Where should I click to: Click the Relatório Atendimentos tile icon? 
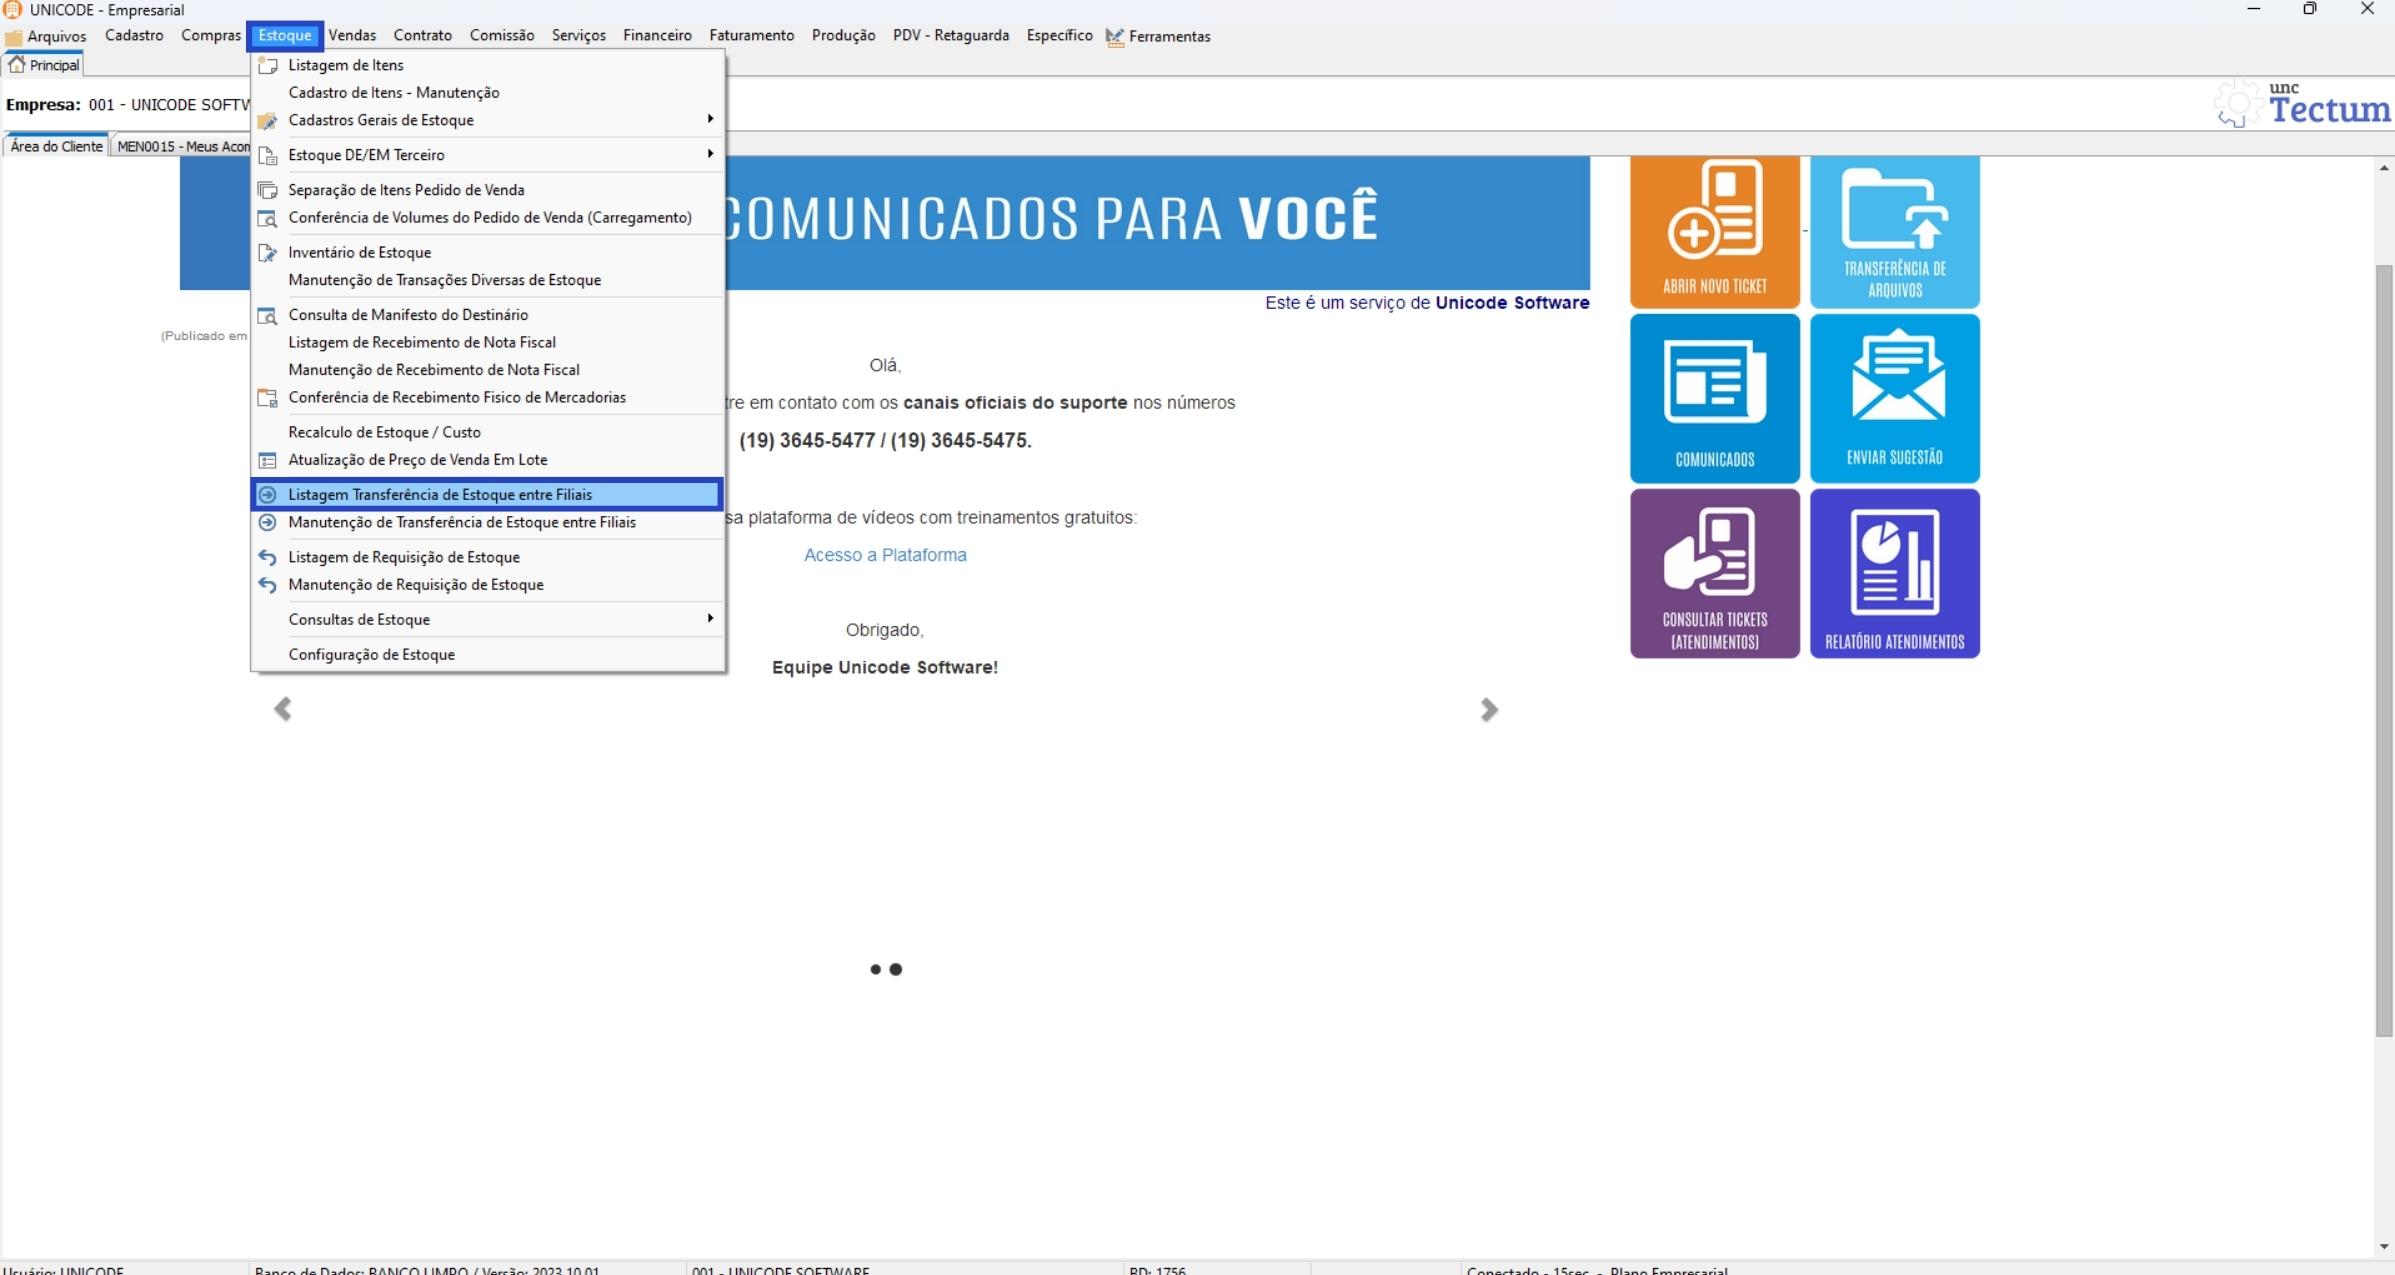tap(1894, 562)
